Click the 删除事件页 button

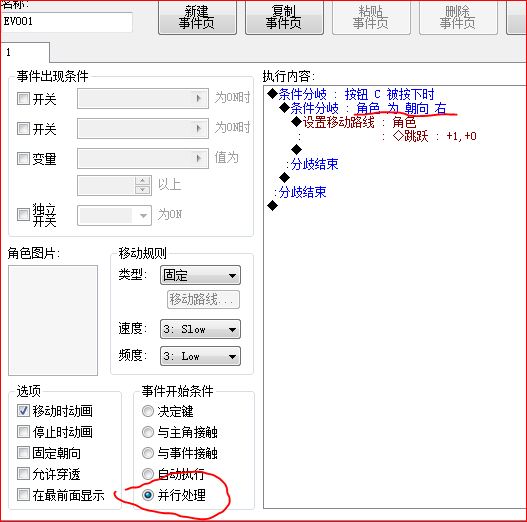(458, 17)
